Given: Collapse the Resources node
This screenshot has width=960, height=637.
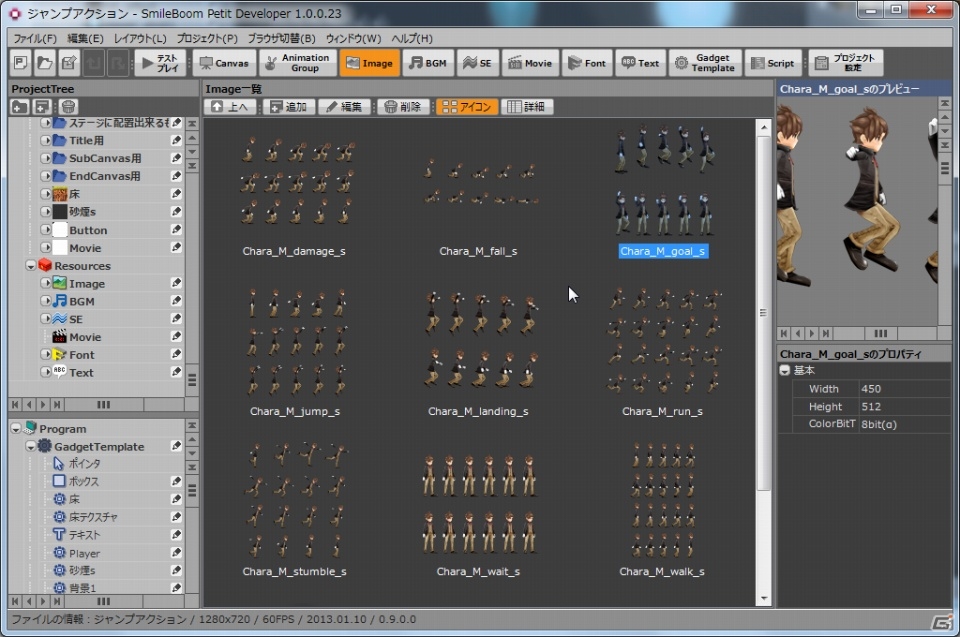Looking at the screenshot, I should 31,266.
